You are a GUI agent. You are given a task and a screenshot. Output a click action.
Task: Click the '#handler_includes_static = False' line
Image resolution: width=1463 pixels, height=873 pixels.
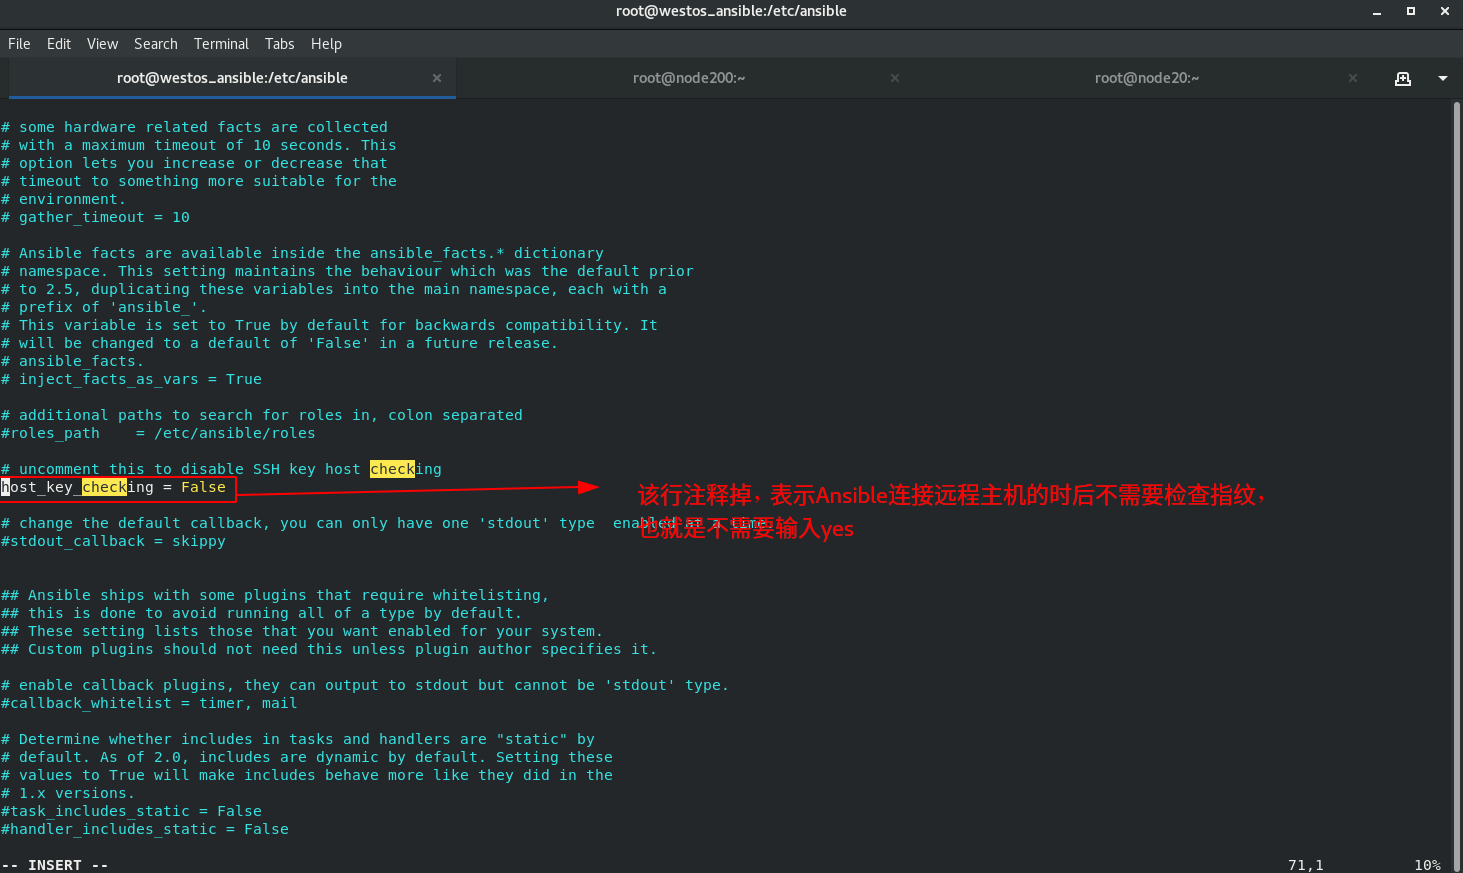click(x=145, y=829)
